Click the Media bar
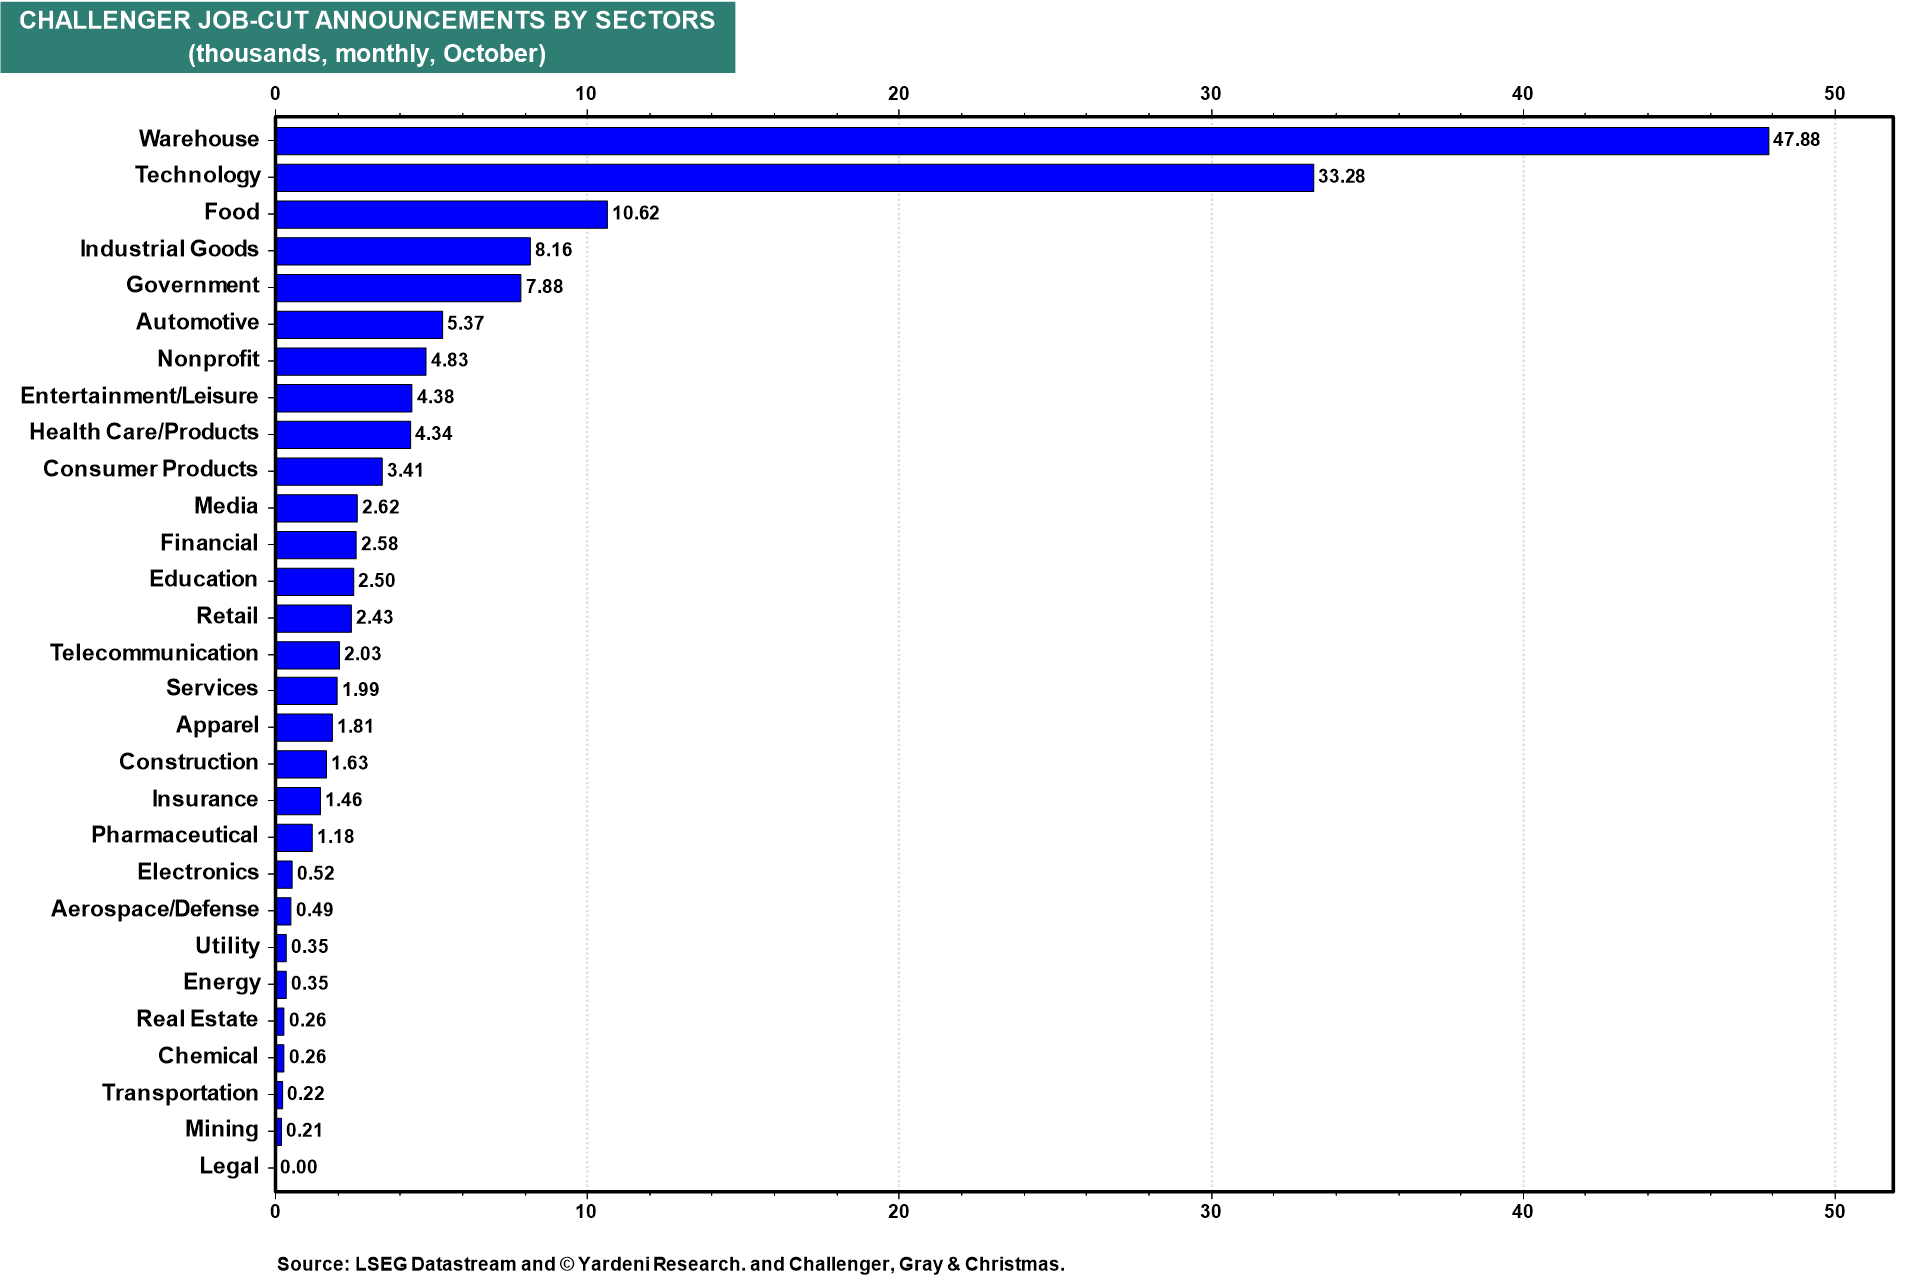 [x=316, y=508]
